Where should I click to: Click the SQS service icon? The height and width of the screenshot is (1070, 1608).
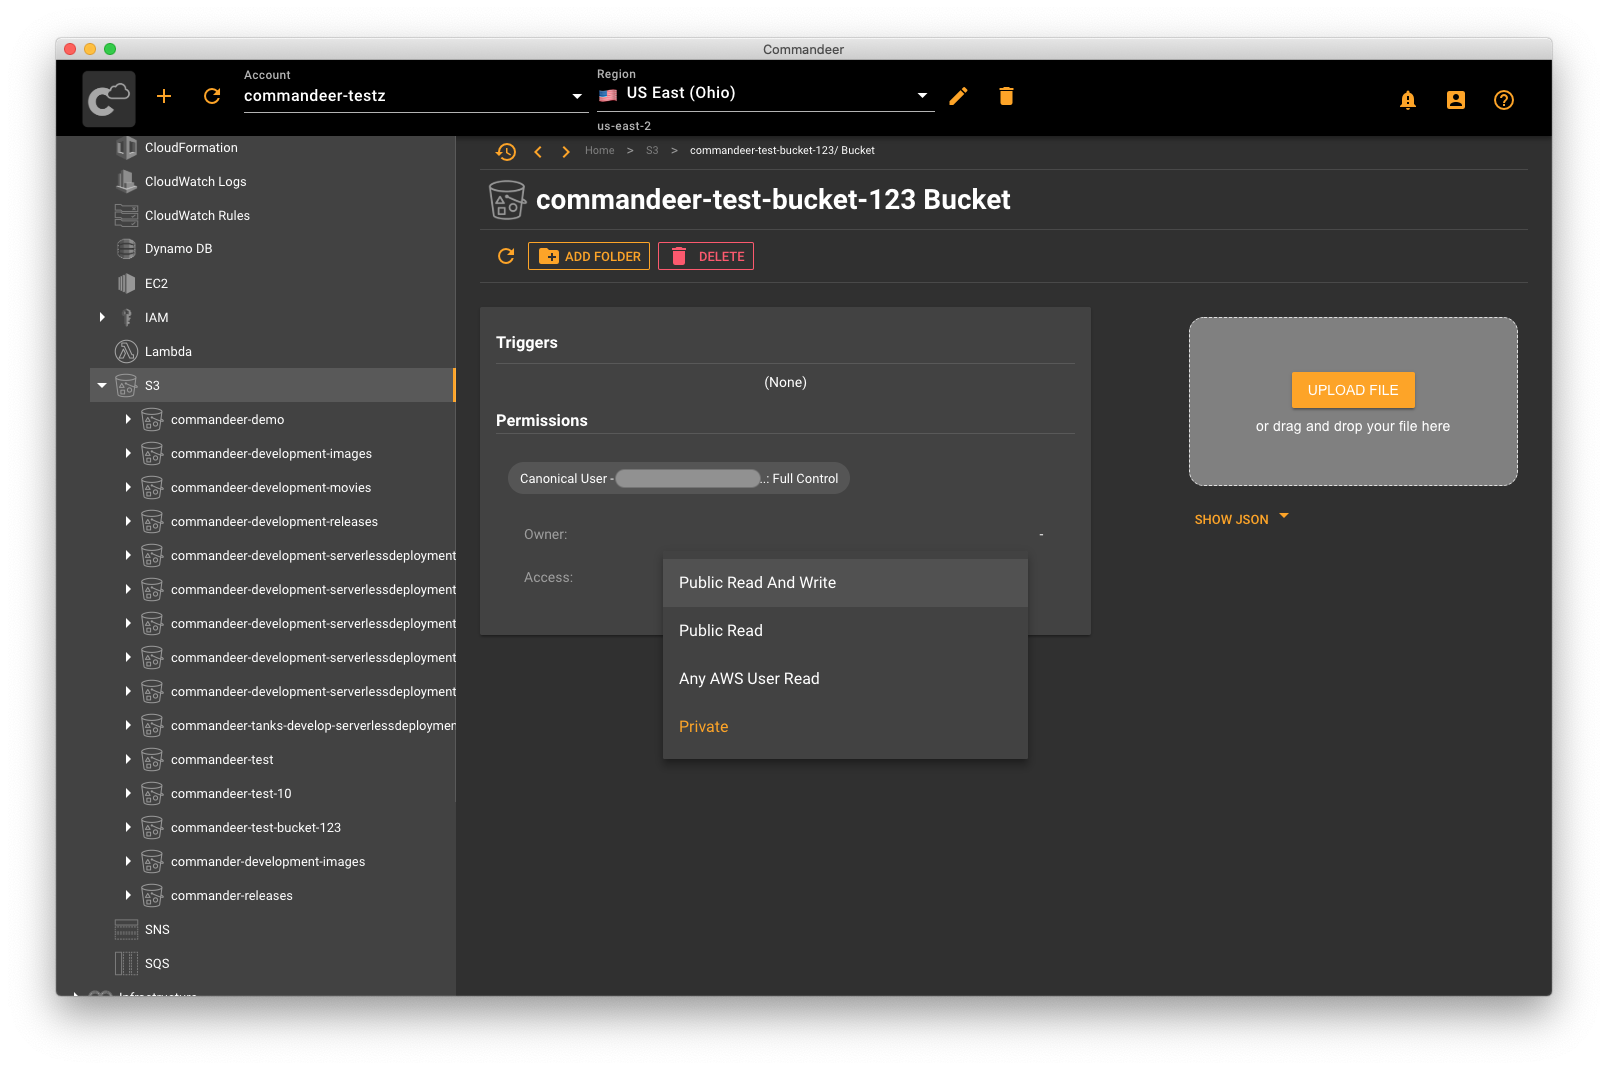point(126,963)
